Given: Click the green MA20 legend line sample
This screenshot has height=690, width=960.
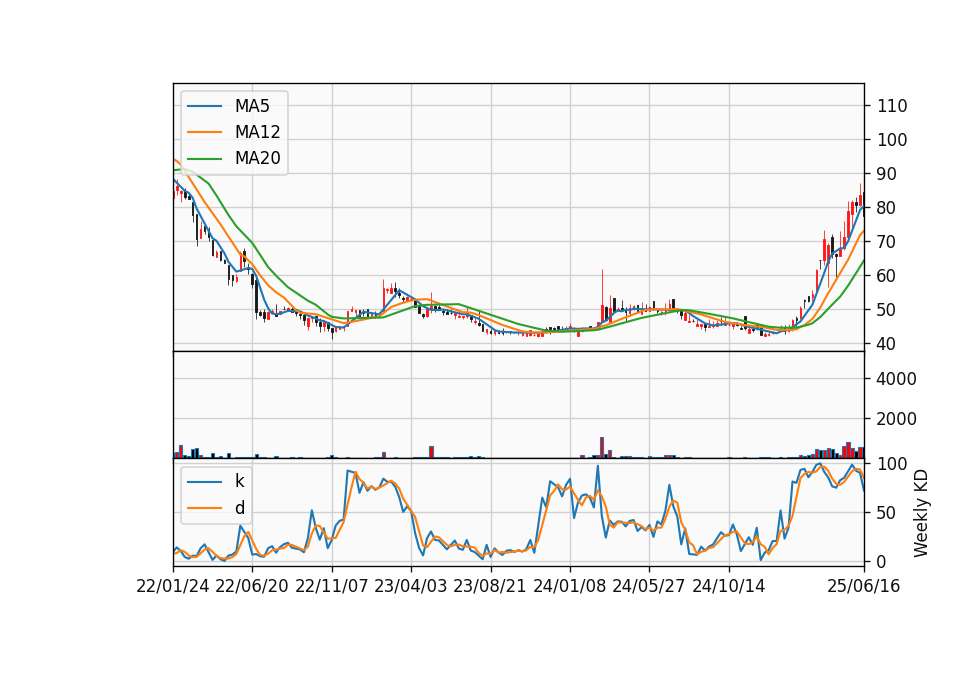Looking at the screenshot, I should click(x=204, y=158).
